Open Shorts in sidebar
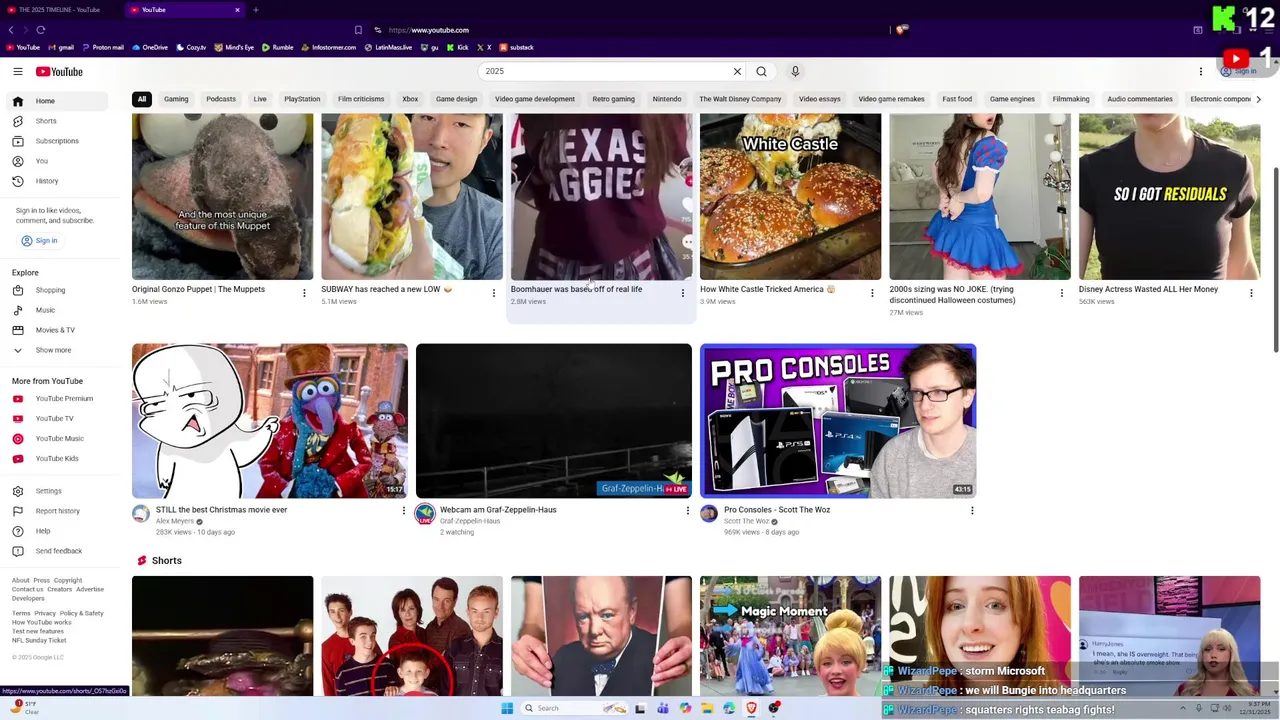 coord(58,121)
